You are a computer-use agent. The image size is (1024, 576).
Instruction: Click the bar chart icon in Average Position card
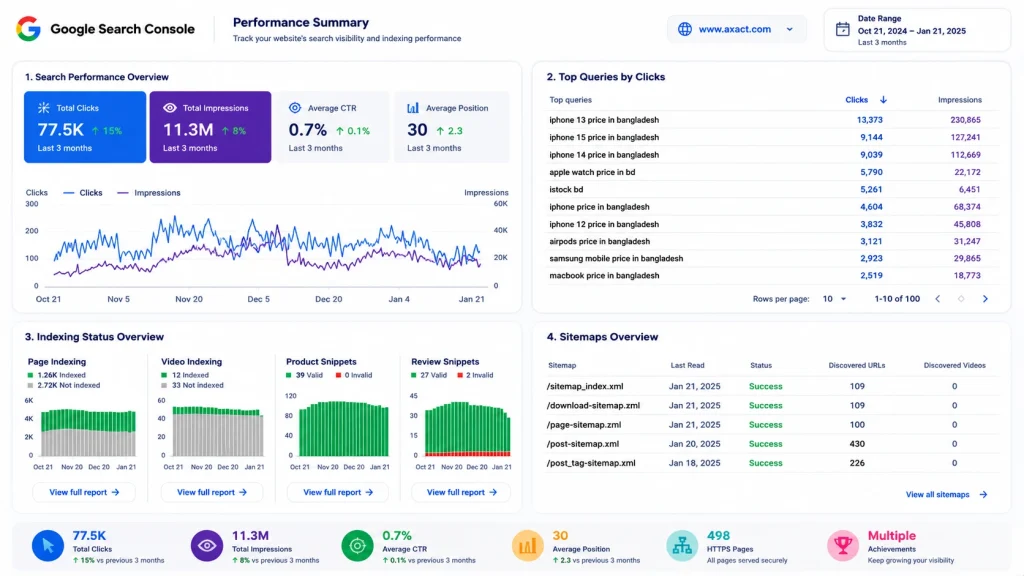click(413, 108)
